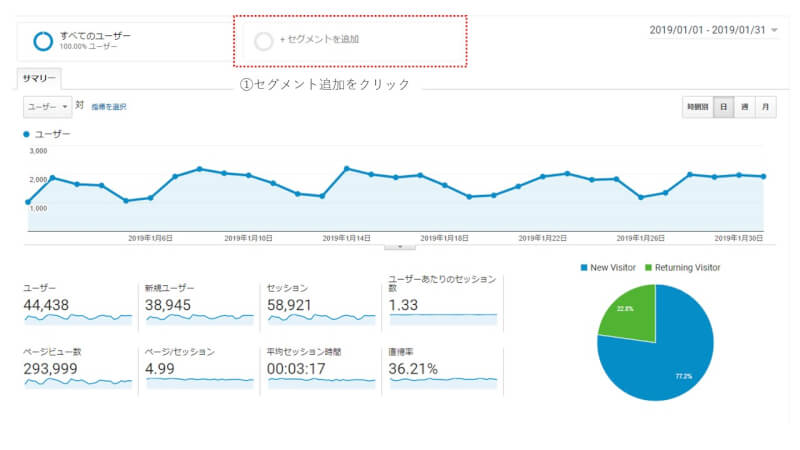Switch chart to daily 日 view

[723, 107]
